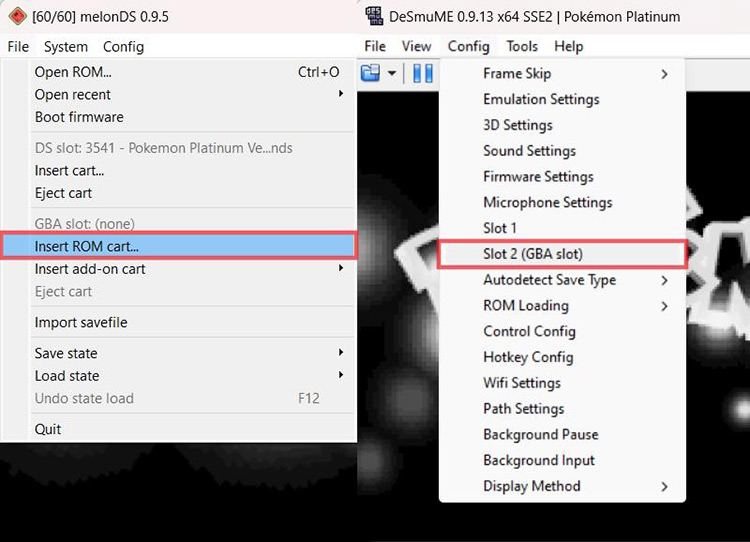The width and height of the screenshot is (750, 542).
Task: Expand ROM Loading submenu
Action: pyautogui.click(x=562, y=306)
